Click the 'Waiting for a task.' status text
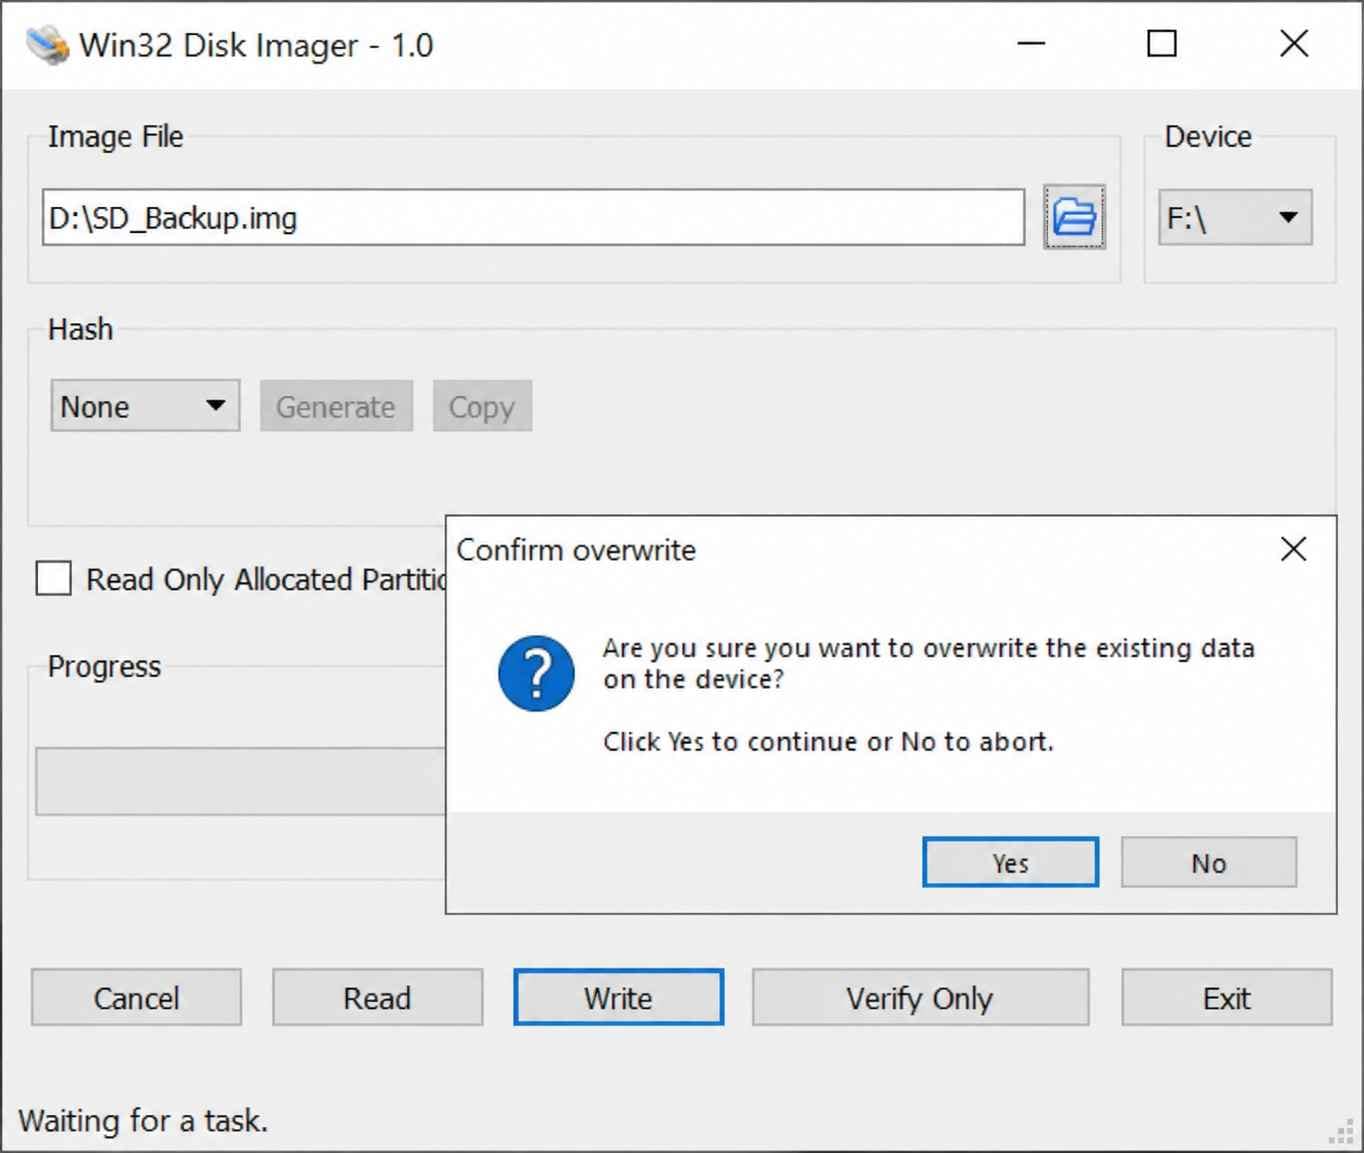The height and width of the screenshot is (1153, 1364). pyautogui.click(x=143, y=1121)
